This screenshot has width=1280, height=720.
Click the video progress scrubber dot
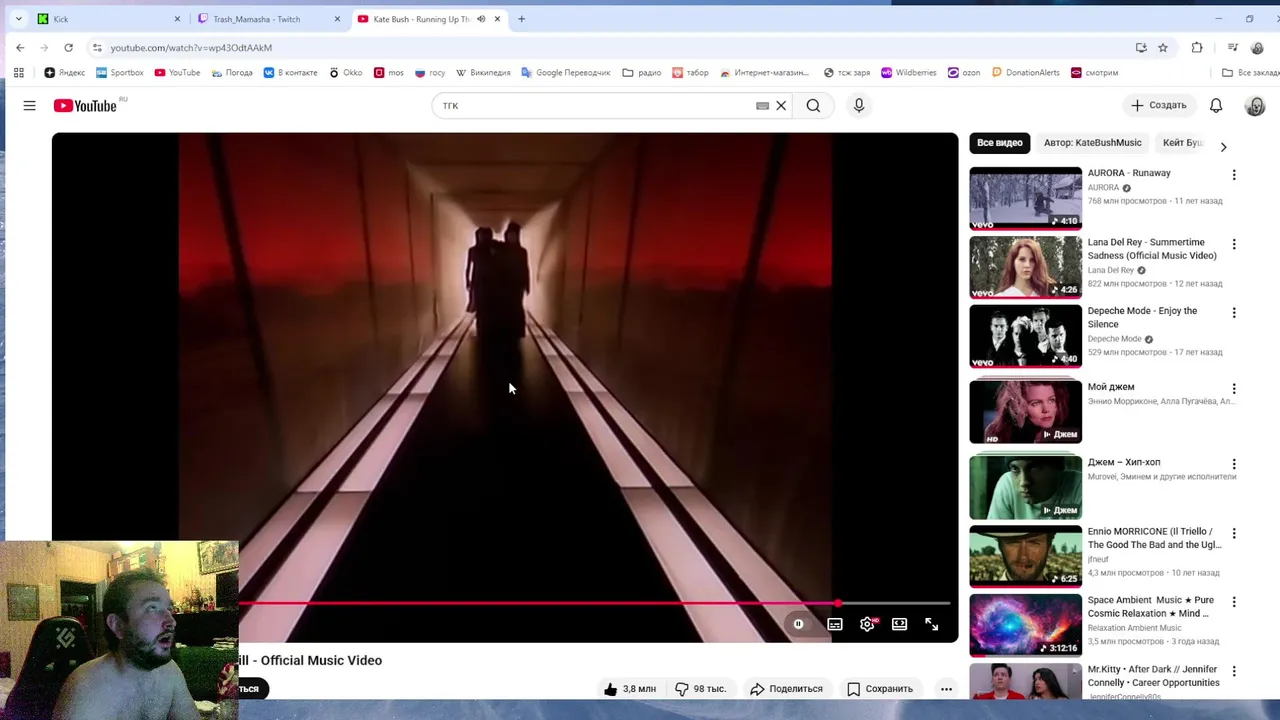coord(838,603)
